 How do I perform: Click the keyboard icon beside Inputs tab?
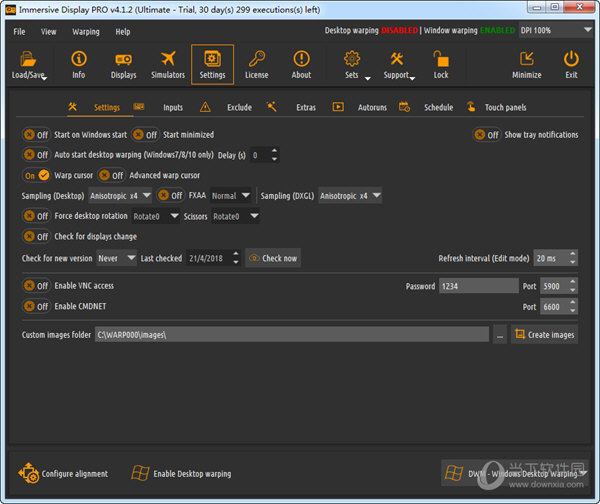click(139, 106)
